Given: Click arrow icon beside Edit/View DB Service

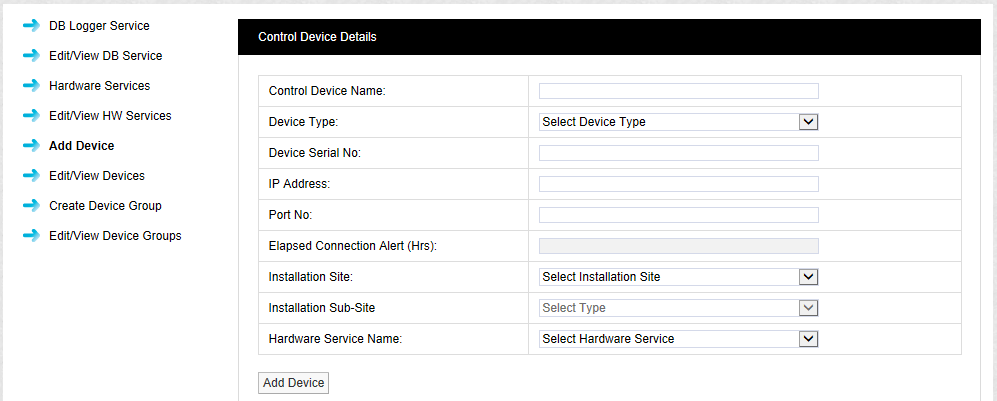Looking at the screenshot, I should (30, 56).
